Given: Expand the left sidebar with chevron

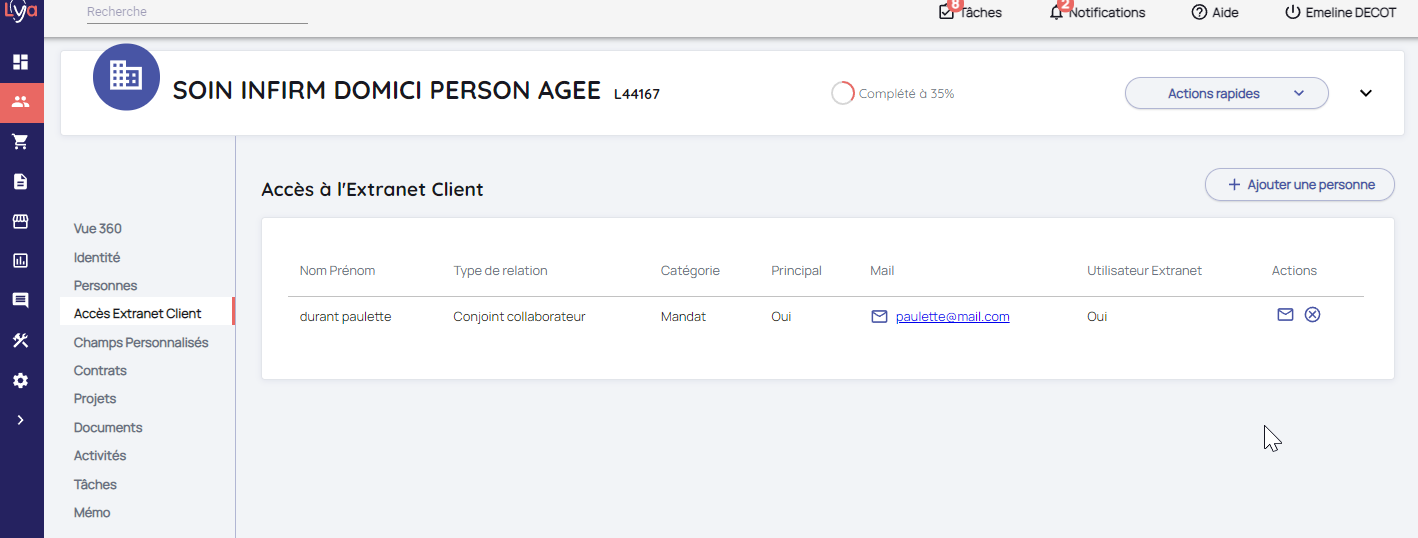Looking at the screenshot, I should (20, 420).
